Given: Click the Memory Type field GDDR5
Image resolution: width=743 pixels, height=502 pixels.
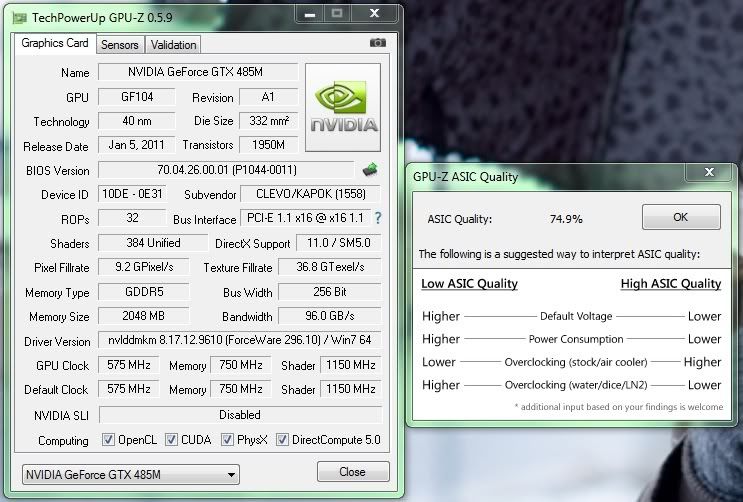Looking at the screenshot, I should pyautogui.click(x=144, y=292).
